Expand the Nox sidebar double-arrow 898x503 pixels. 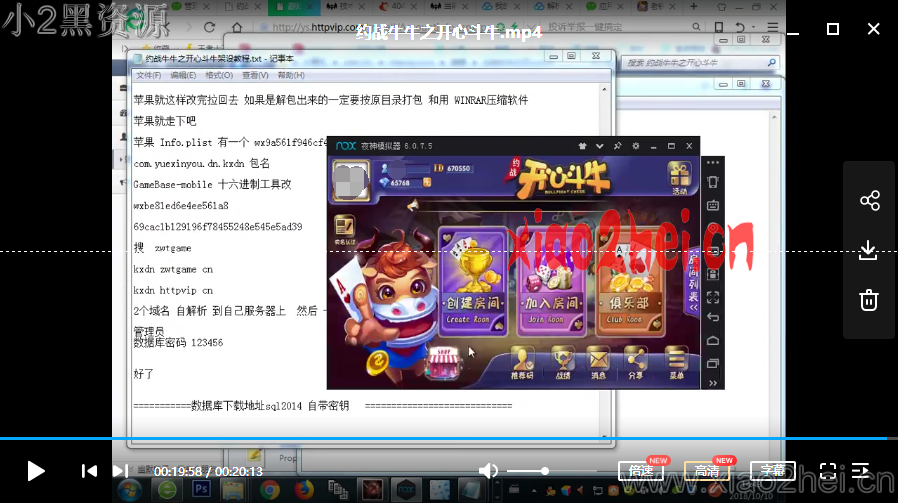pos(713,383)
